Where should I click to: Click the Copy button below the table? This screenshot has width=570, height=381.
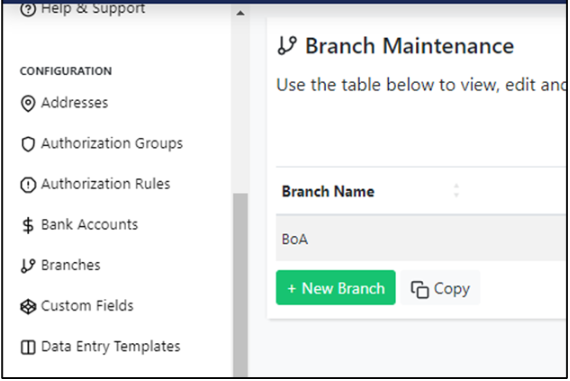[440, 288]
